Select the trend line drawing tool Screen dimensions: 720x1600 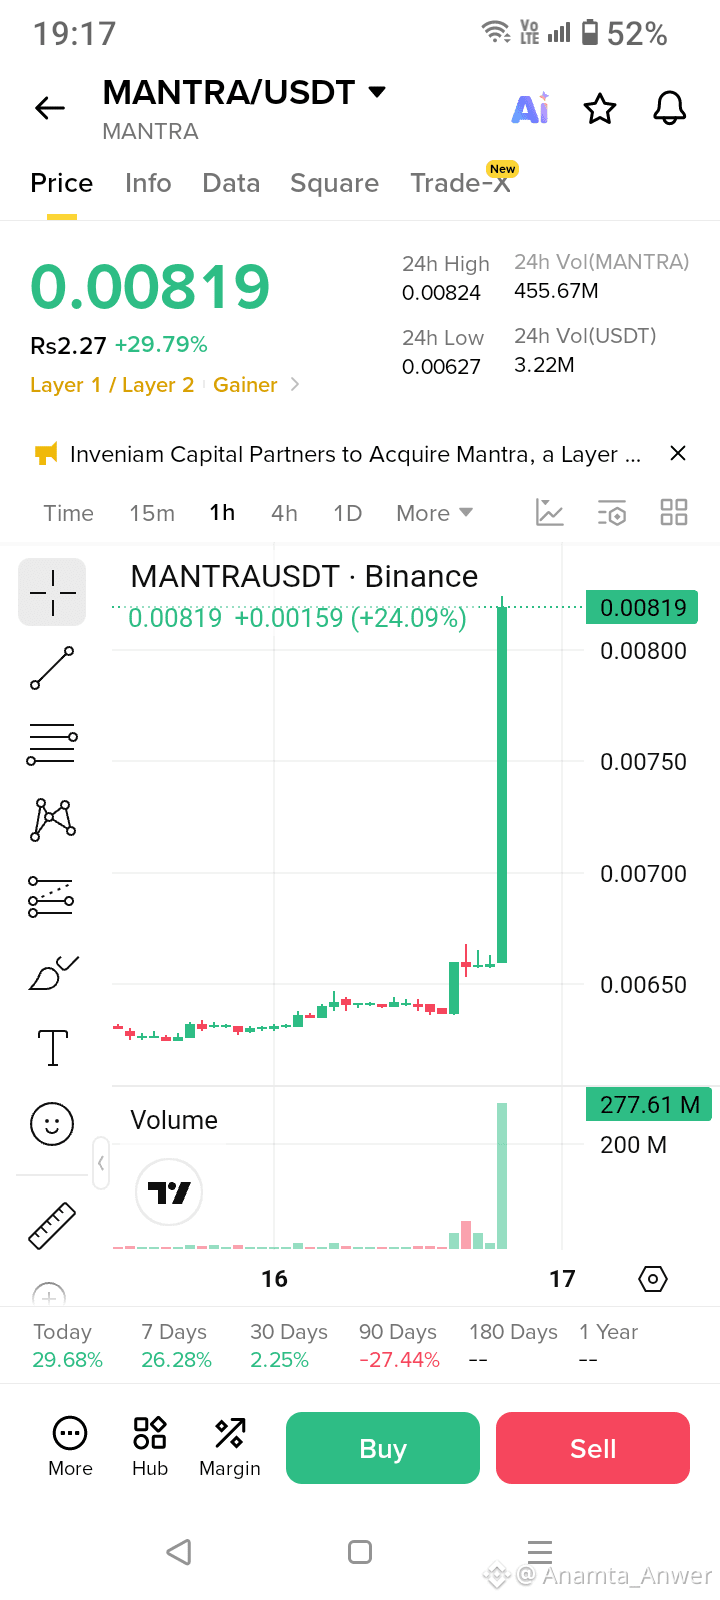pos(52,668)
